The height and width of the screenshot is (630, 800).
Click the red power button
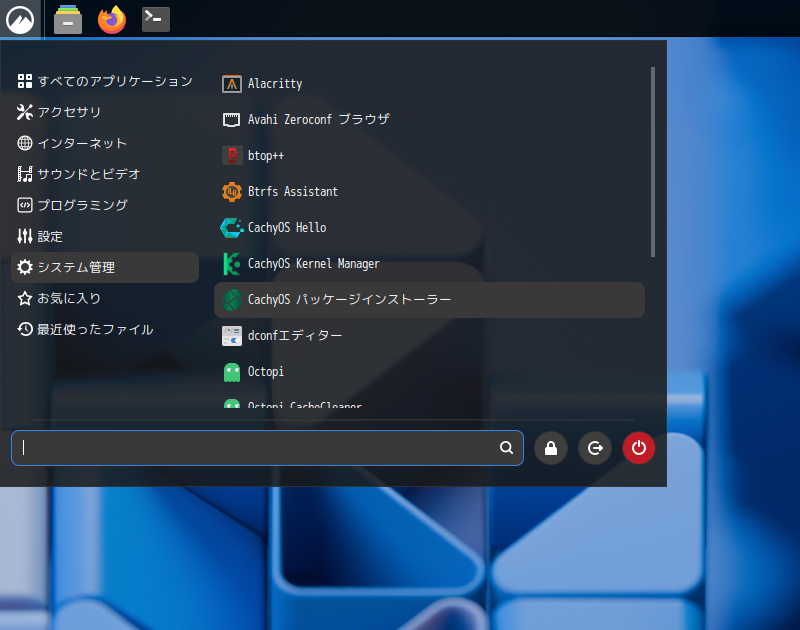pyautogui.click(x=638, y=448)
